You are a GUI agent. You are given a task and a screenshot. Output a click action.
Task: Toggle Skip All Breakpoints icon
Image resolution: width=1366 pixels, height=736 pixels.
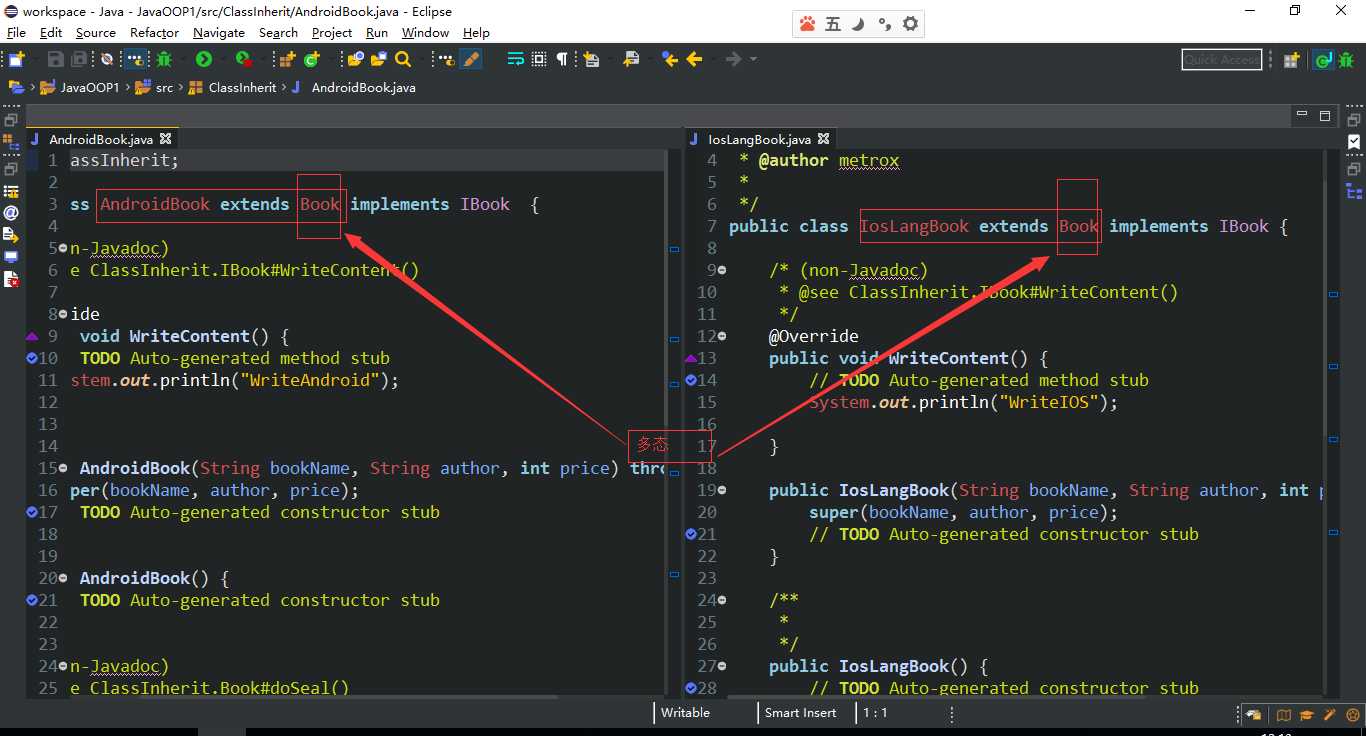(106, 60)
